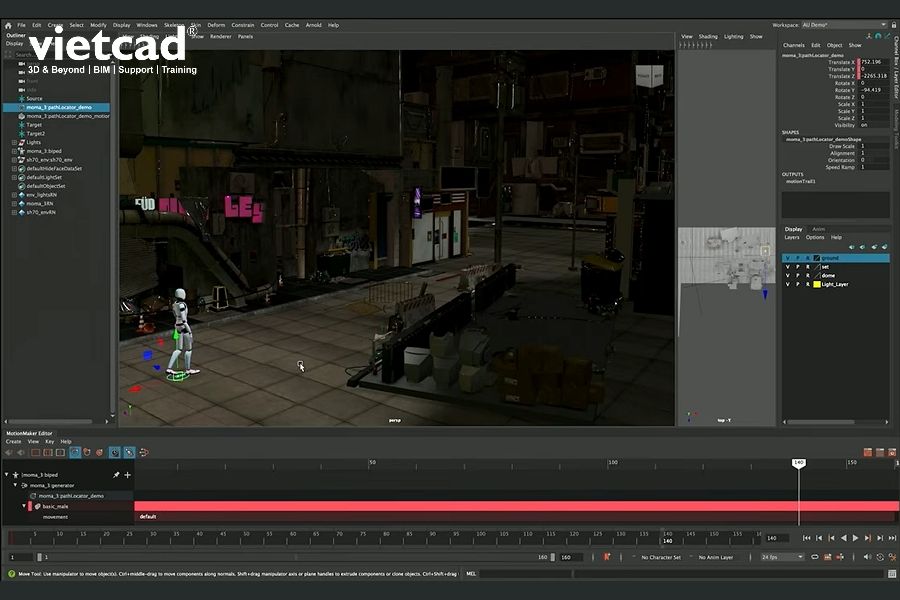The image size is (900, 600).
Task: Click the plus icon on the moma_3 biped row
Action: 127,475
